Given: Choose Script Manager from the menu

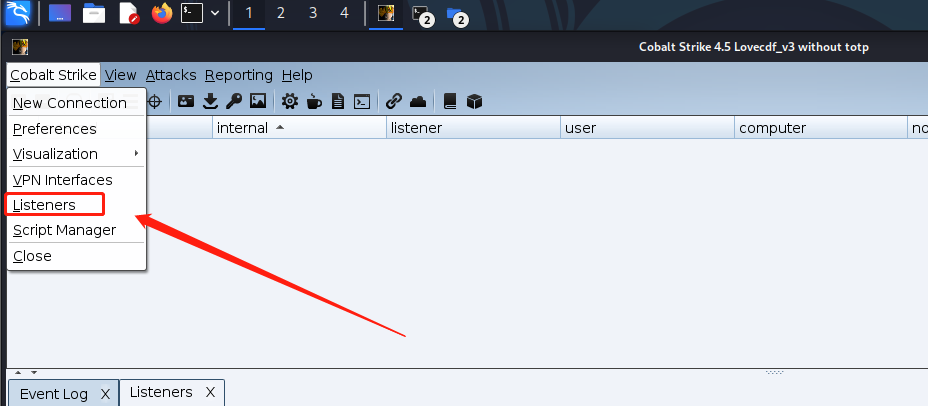Looking at the screenshot, I should point(76,230).
